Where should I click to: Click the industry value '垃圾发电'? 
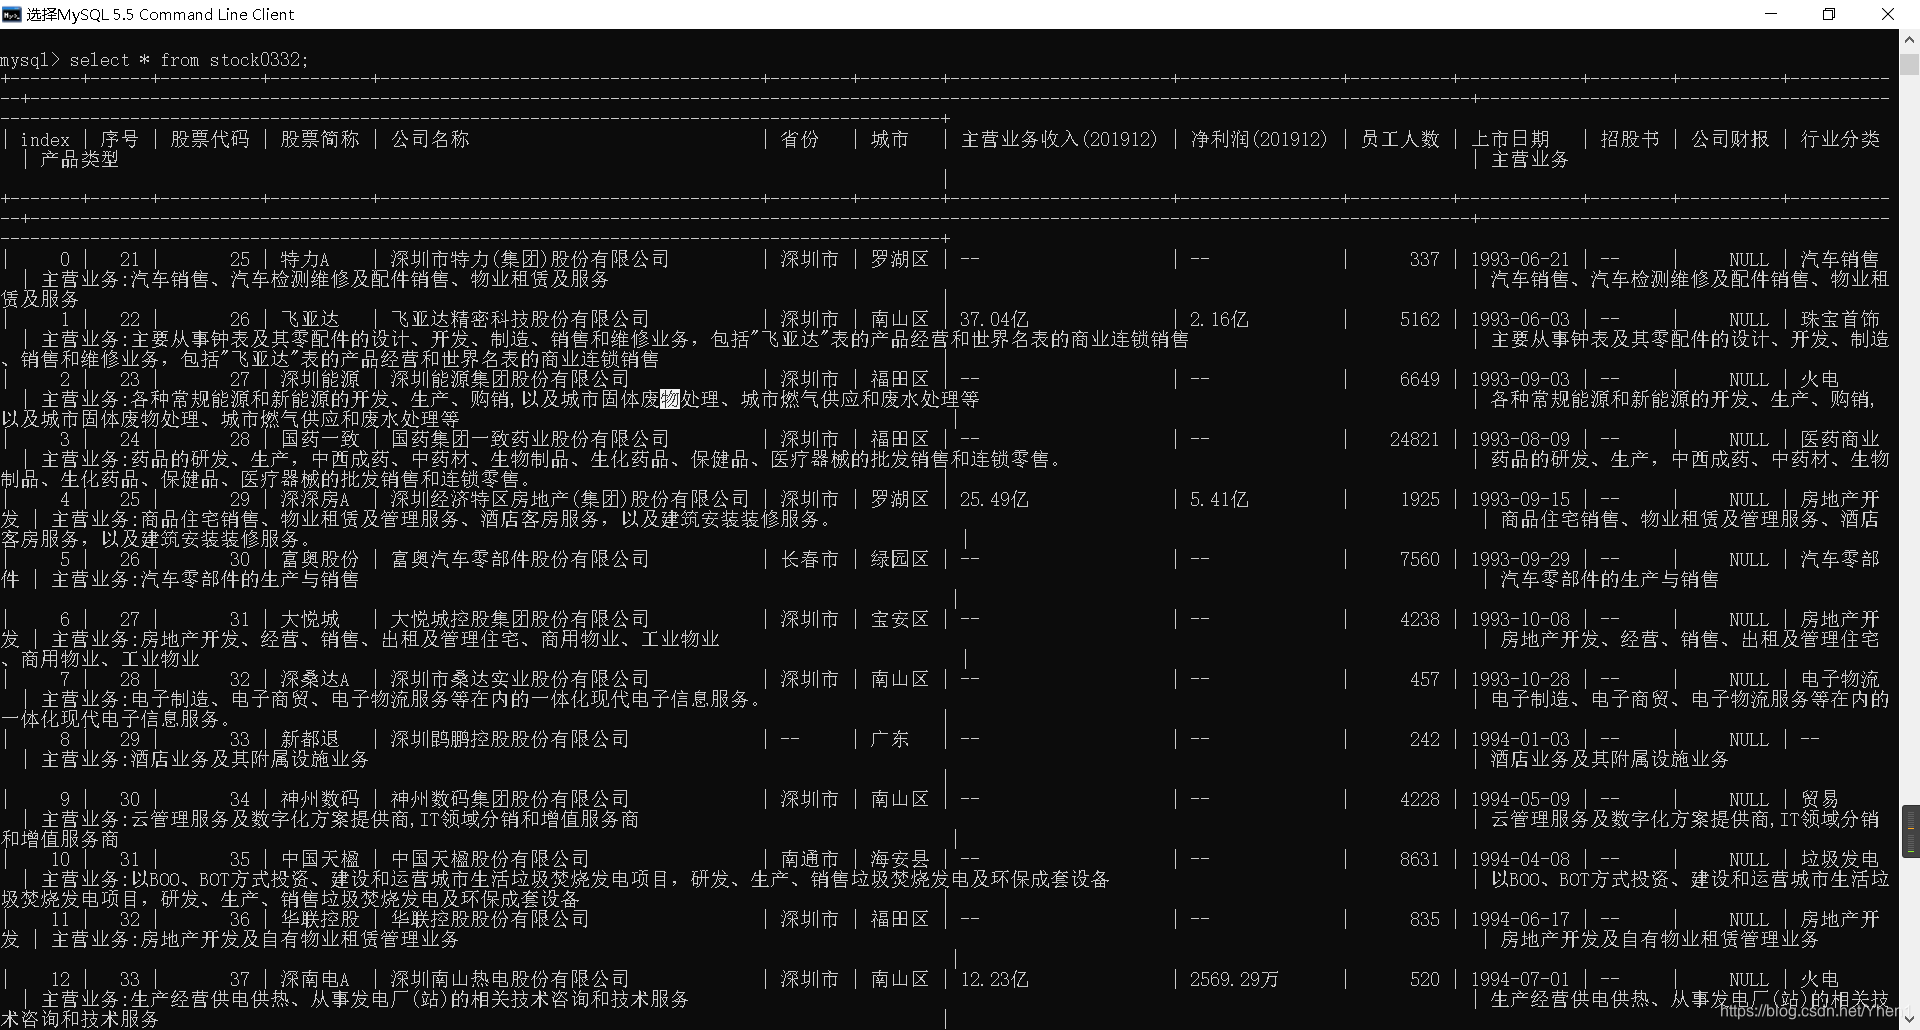pyautogui.click(x=1840, y=859)
